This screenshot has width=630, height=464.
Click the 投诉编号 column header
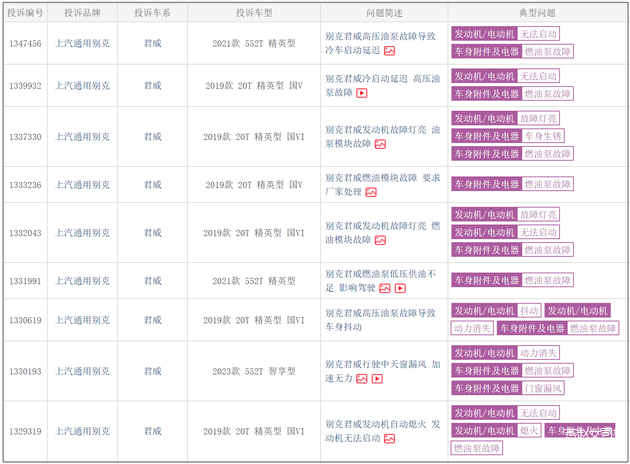tap(25, 13)
